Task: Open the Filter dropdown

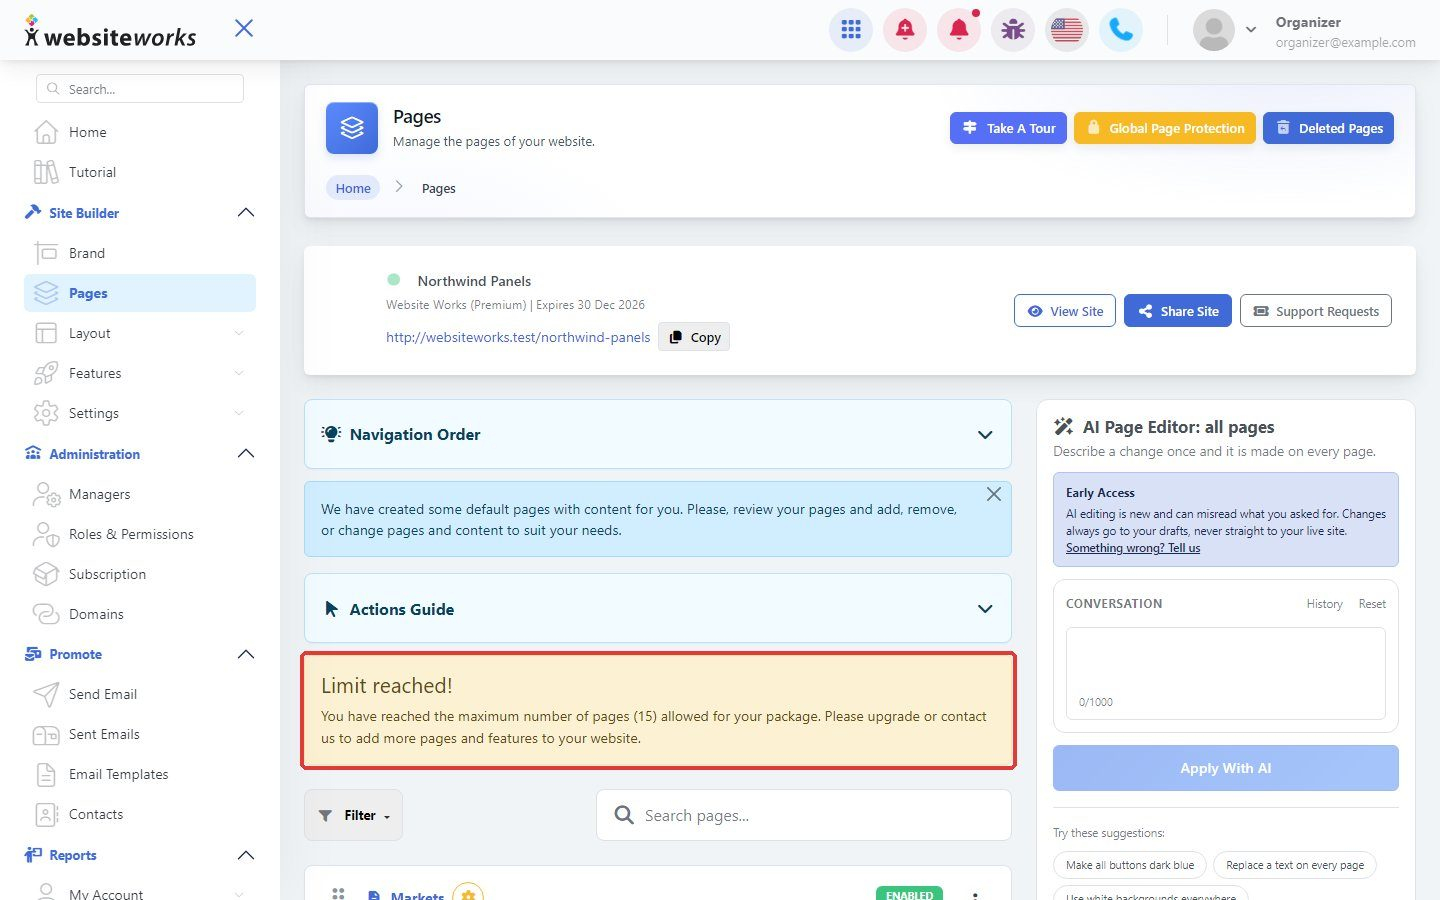Action: [354, 815]
